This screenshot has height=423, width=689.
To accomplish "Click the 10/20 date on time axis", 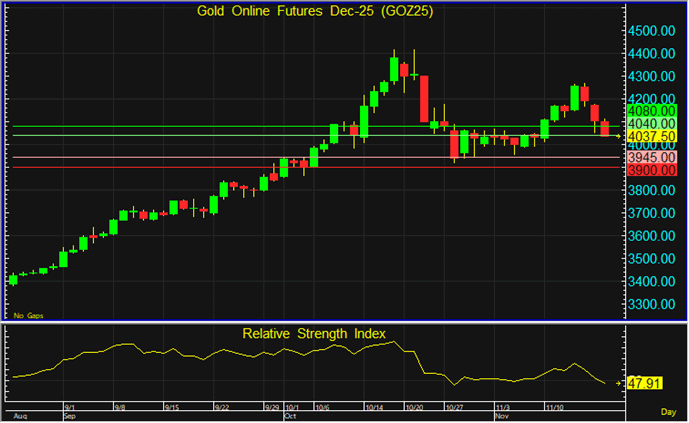I will point(412,408).
